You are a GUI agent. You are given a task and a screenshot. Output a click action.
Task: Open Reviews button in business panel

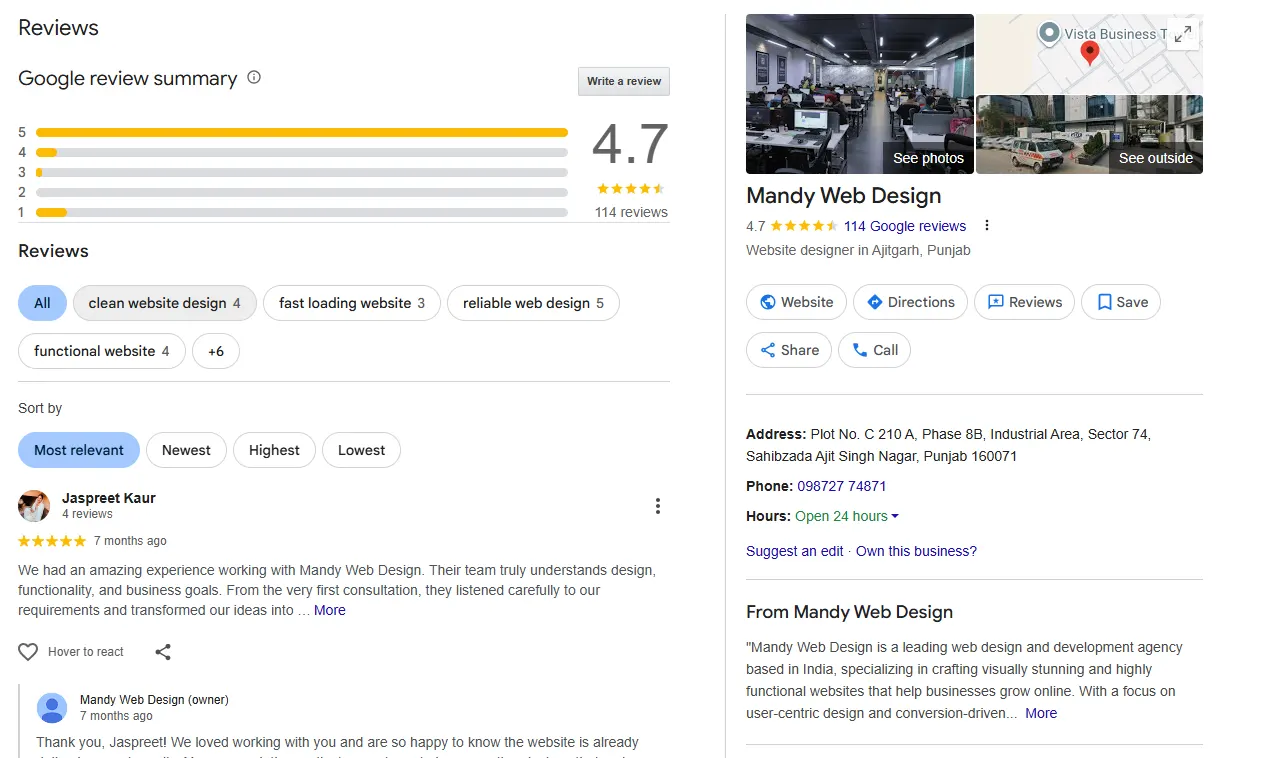(x=1024, y=302)
